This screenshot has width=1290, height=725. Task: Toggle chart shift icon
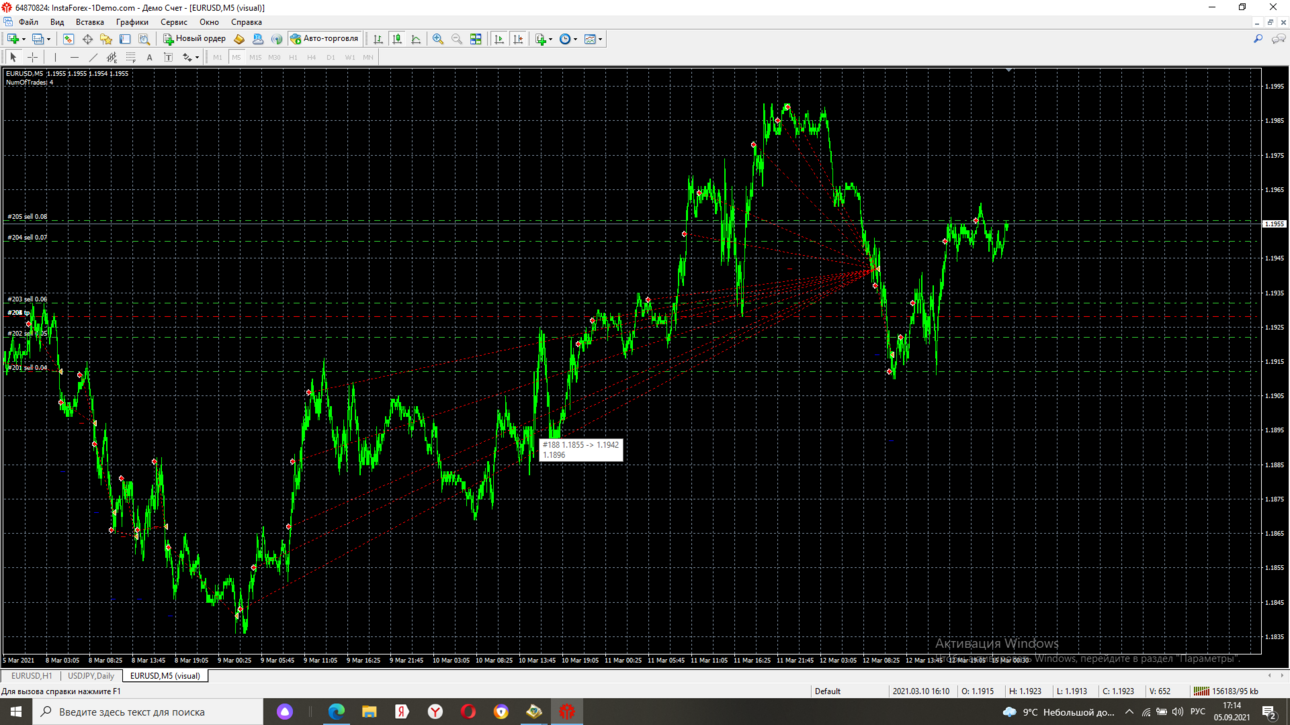coord(518,39)
